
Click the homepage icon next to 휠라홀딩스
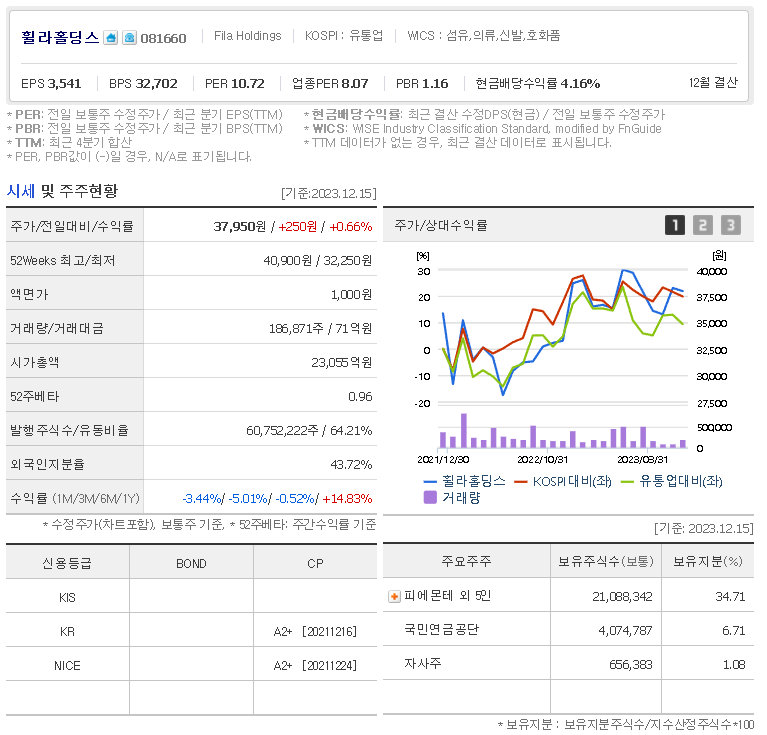111,38
